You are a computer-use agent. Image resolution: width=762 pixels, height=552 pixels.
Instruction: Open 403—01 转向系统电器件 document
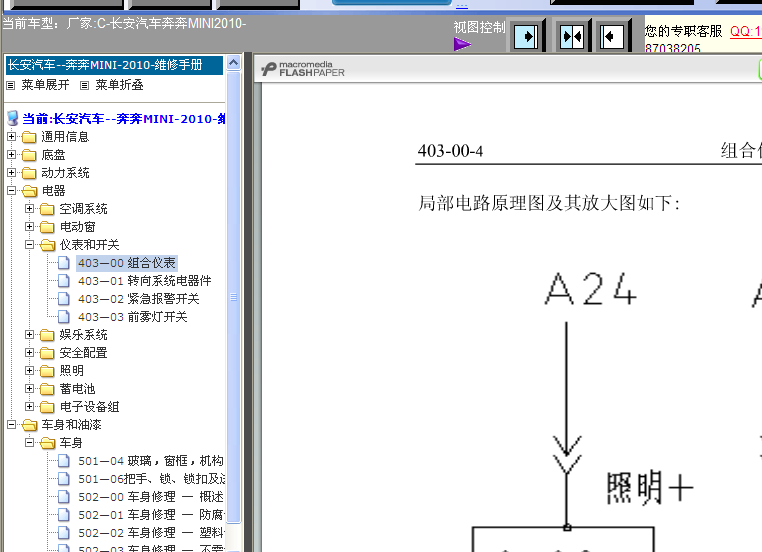[x=145, y=281]
